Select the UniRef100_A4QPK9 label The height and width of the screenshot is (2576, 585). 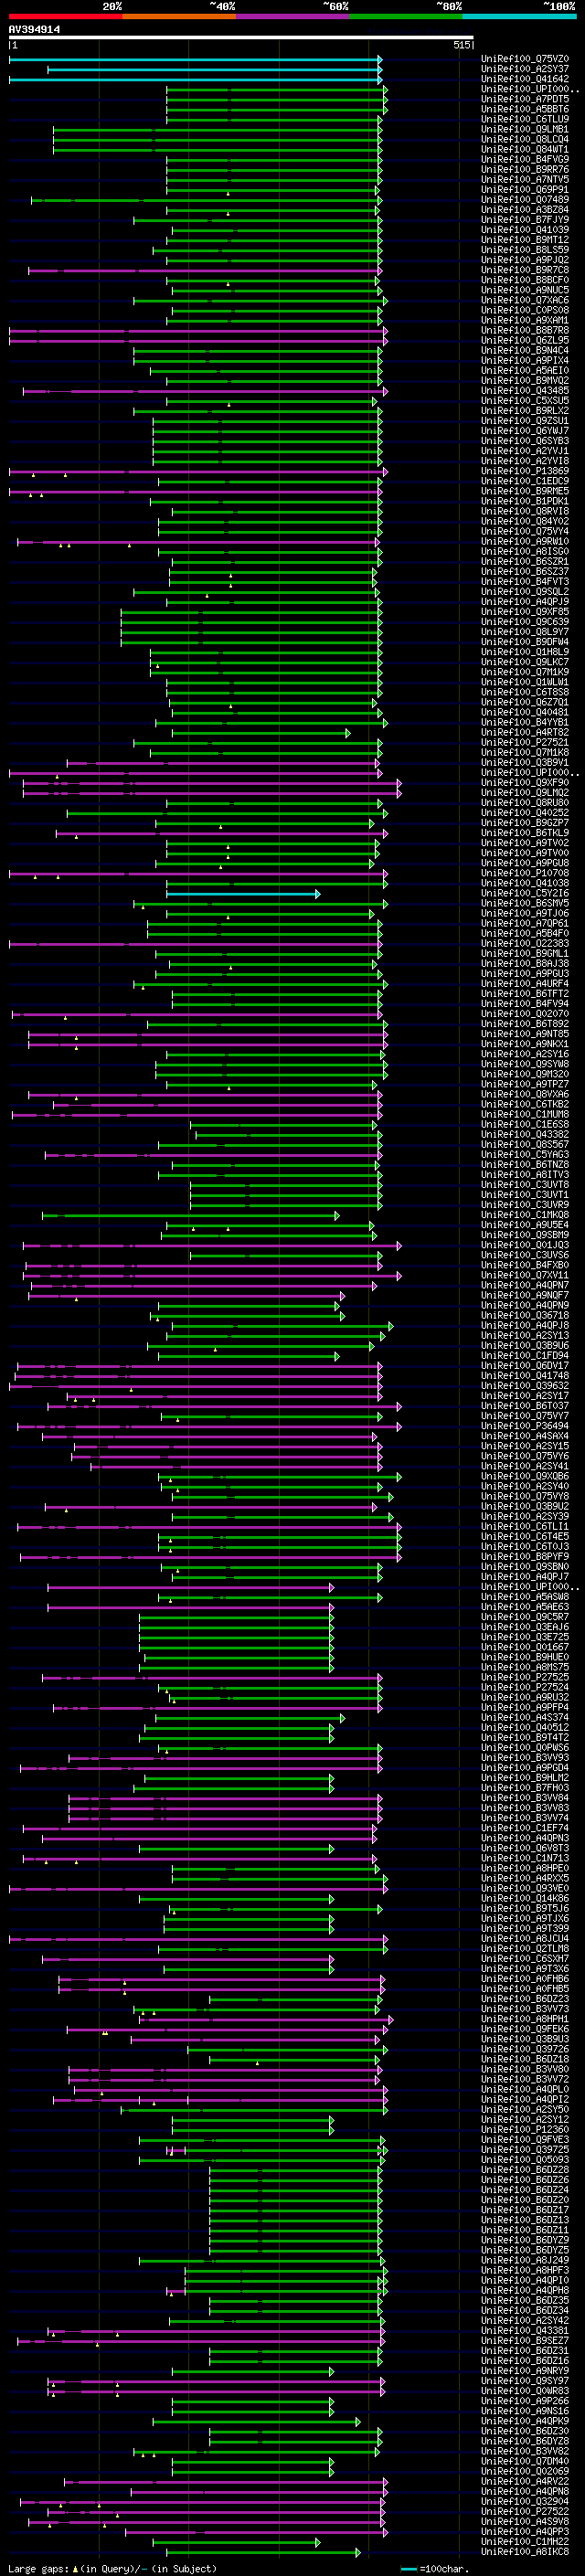click(525, 2421)
